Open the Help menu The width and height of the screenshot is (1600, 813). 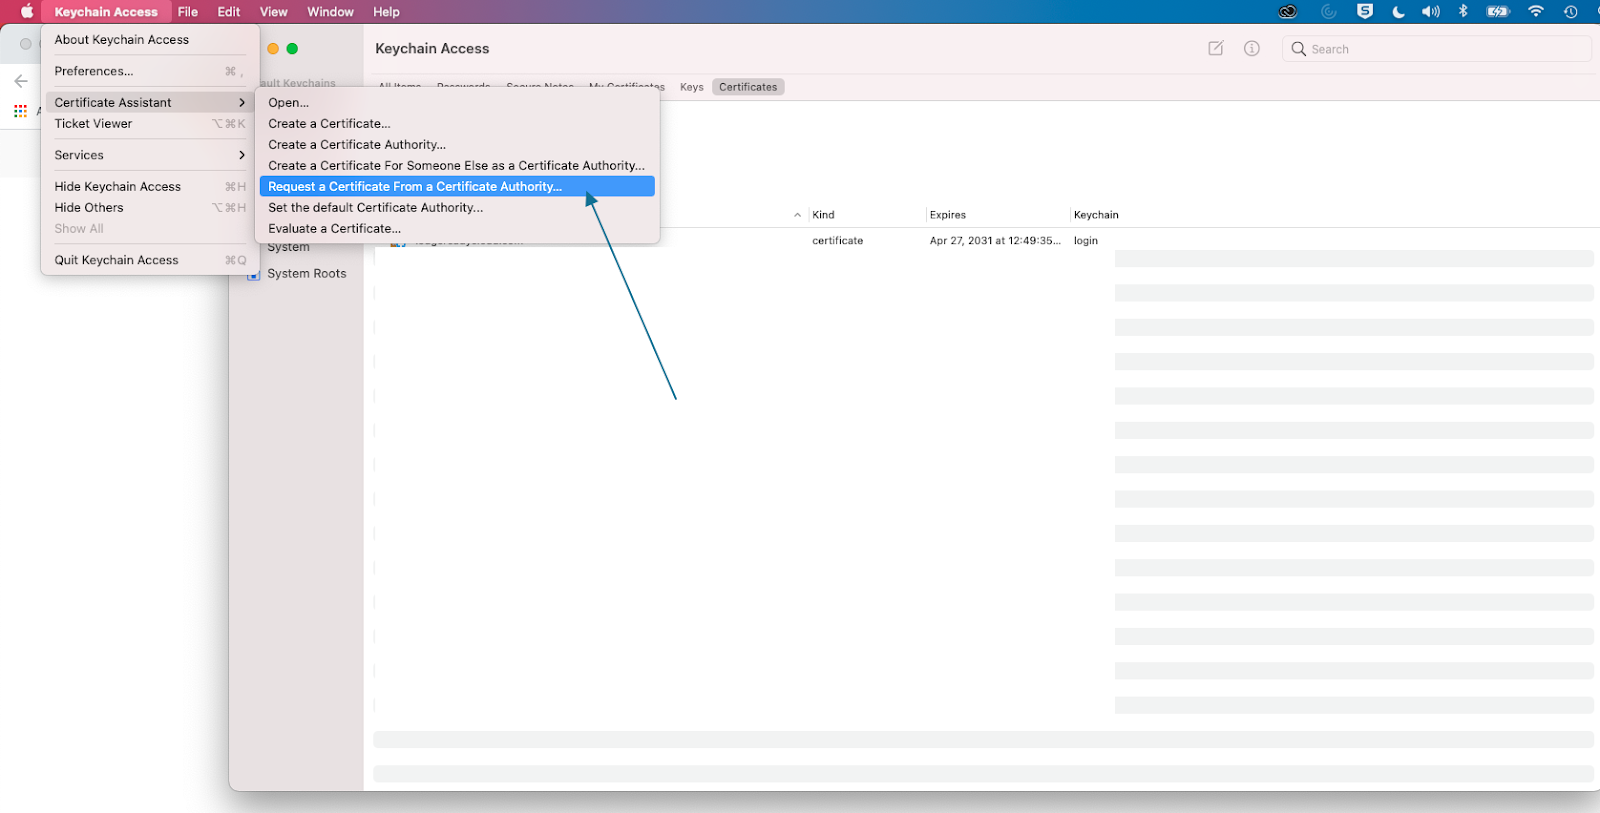[386, 12]
